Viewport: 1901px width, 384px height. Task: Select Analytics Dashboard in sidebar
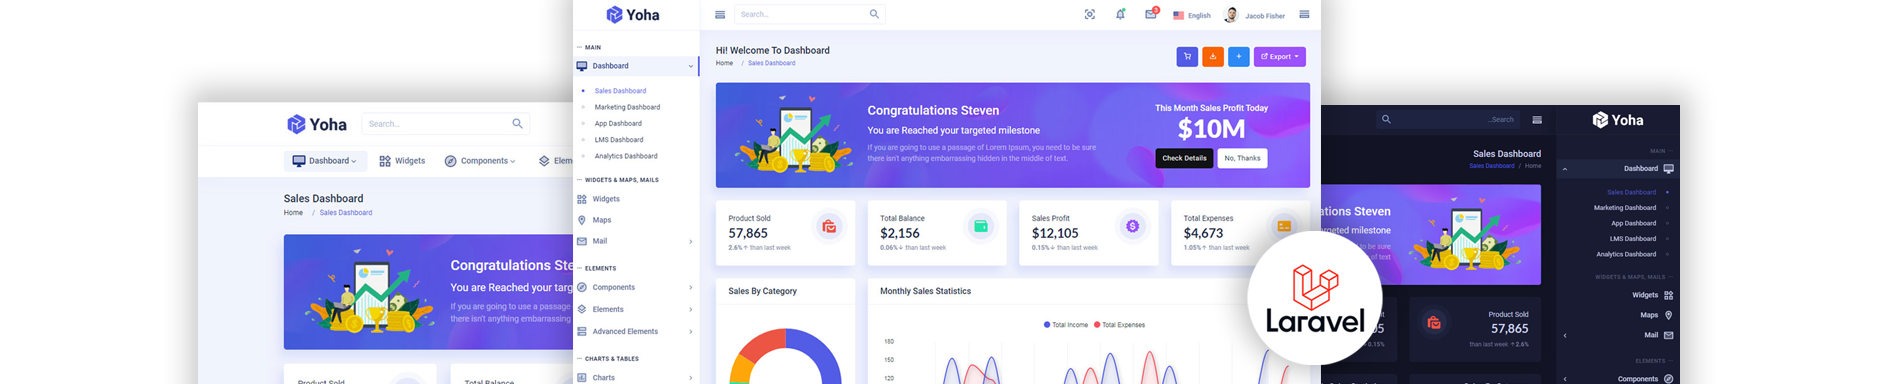[626, 156]
